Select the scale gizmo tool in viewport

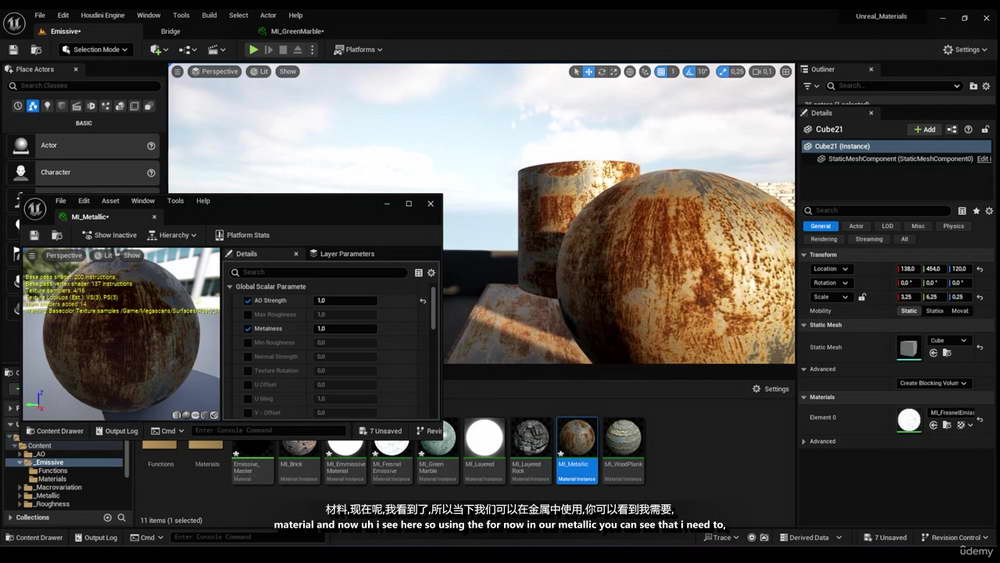(614, 71)
